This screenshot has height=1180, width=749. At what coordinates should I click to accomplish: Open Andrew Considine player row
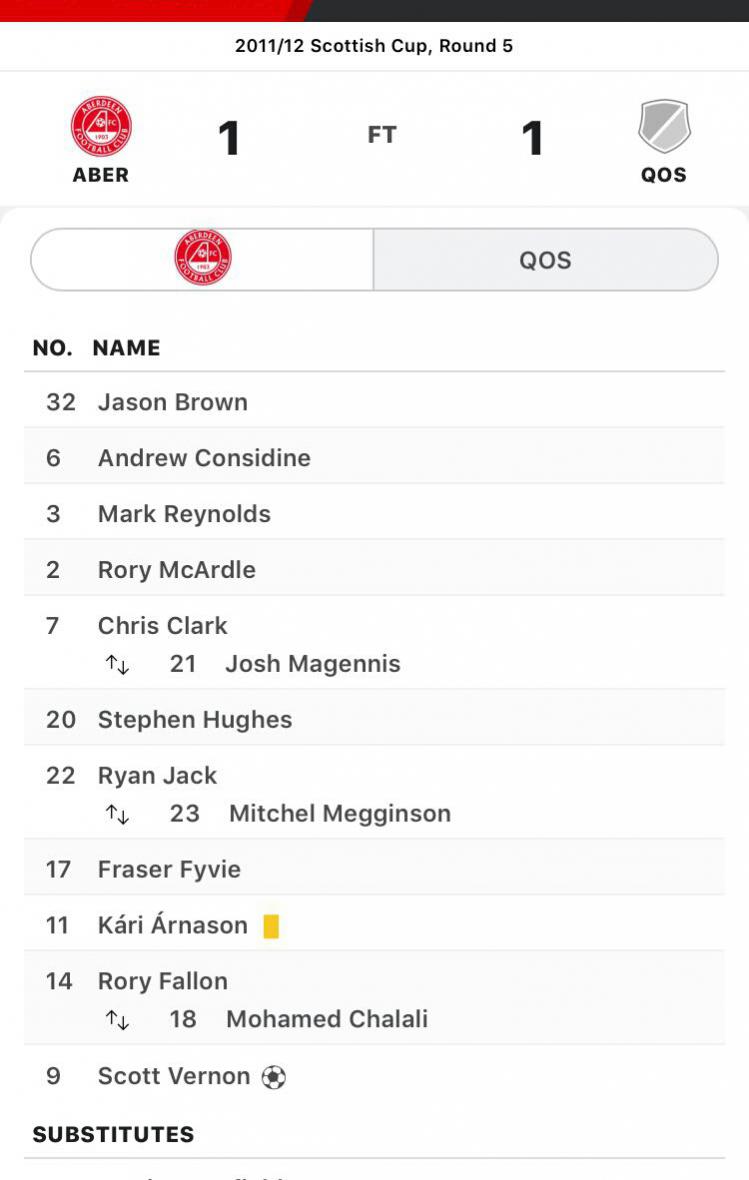click(374, 456)
